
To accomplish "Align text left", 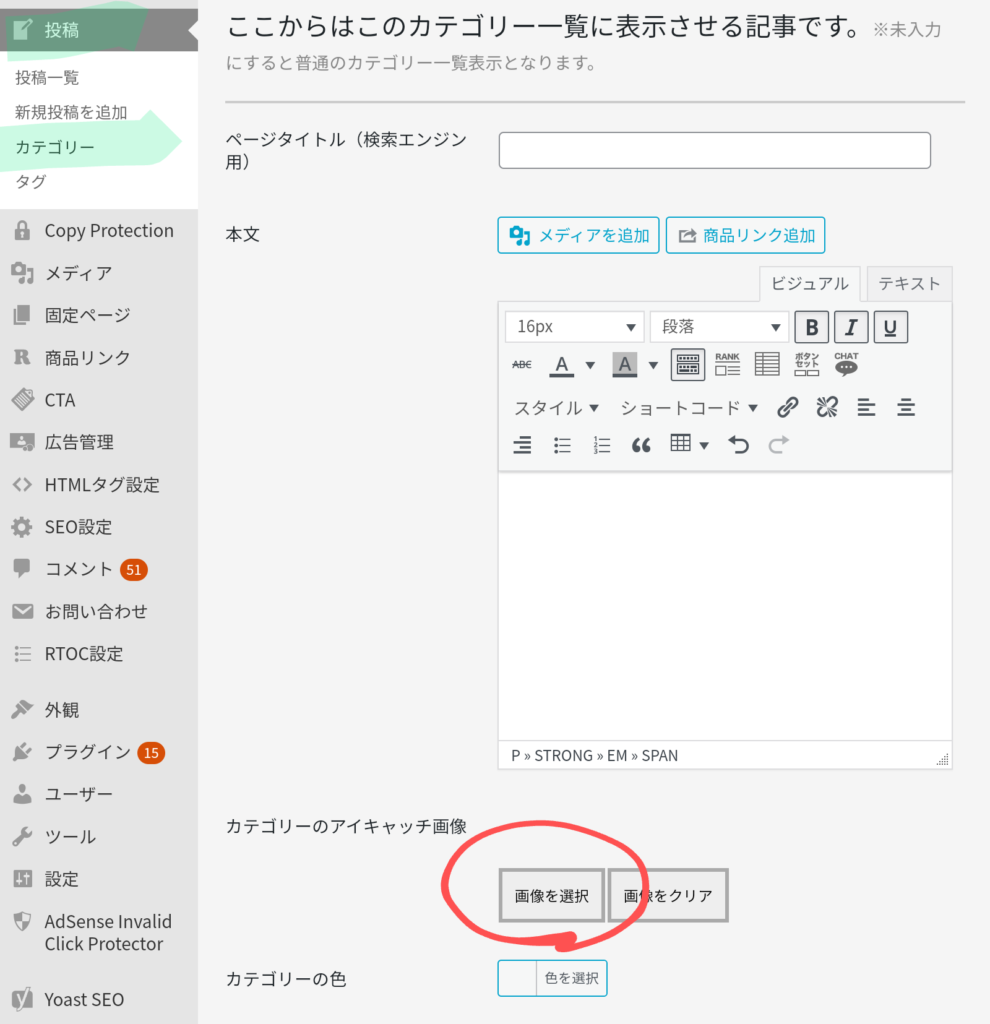I will [867, 408].
